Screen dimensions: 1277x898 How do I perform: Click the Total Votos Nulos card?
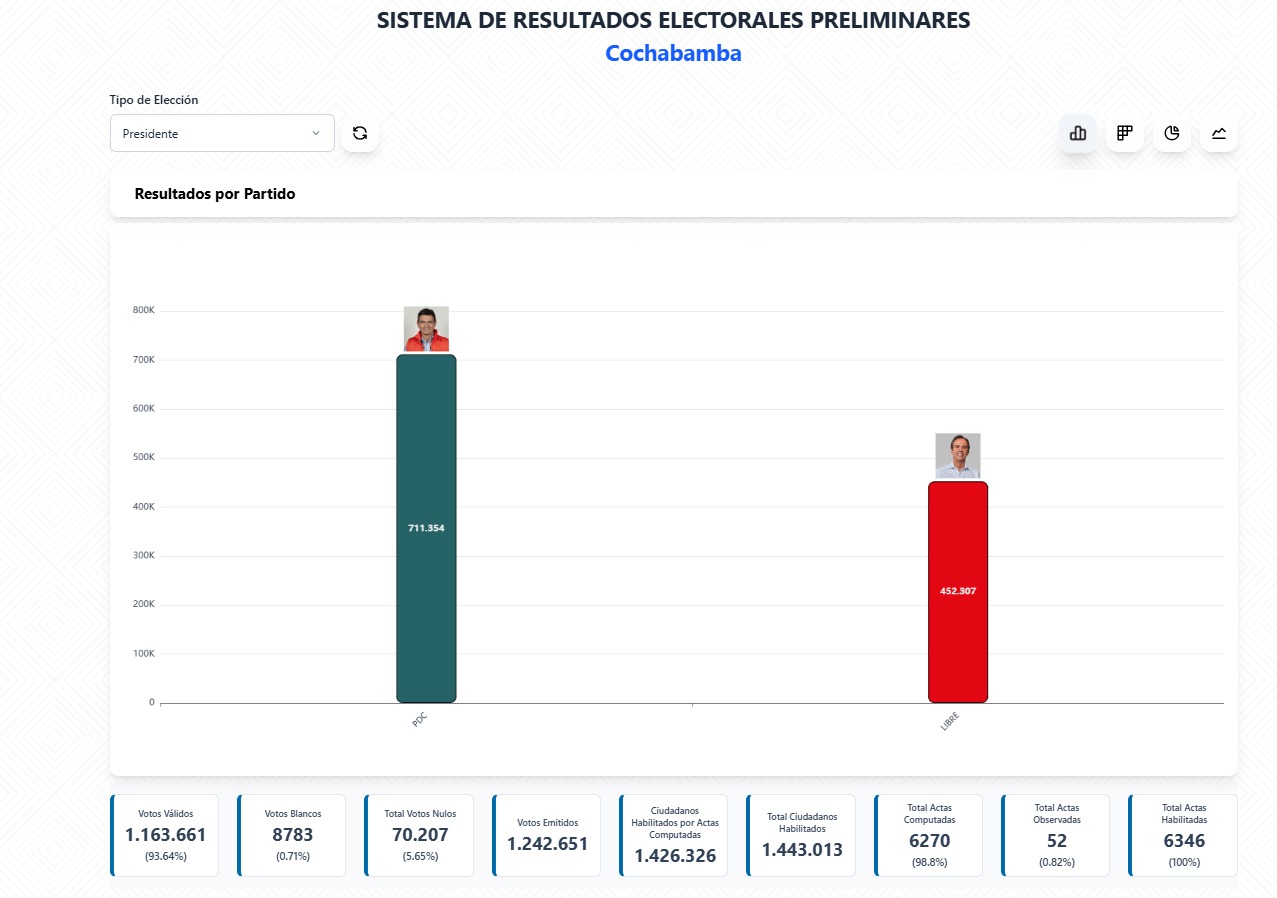tap(419, 835)
